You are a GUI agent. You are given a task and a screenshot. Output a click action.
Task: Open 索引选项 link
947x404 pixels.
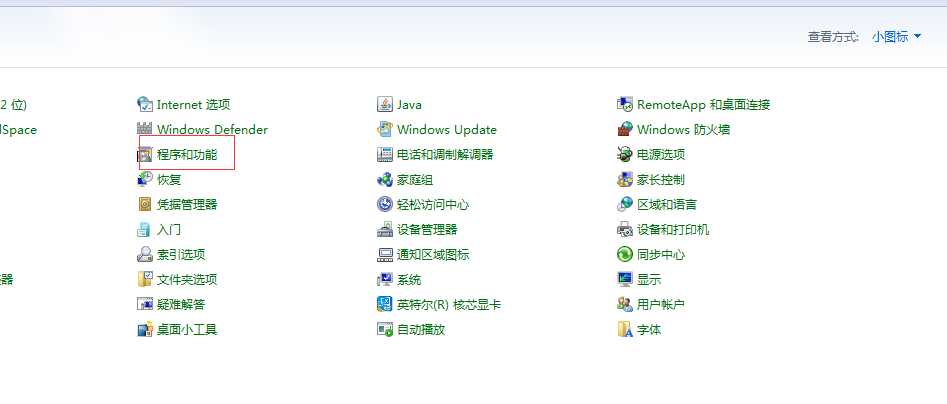point(181,254)
